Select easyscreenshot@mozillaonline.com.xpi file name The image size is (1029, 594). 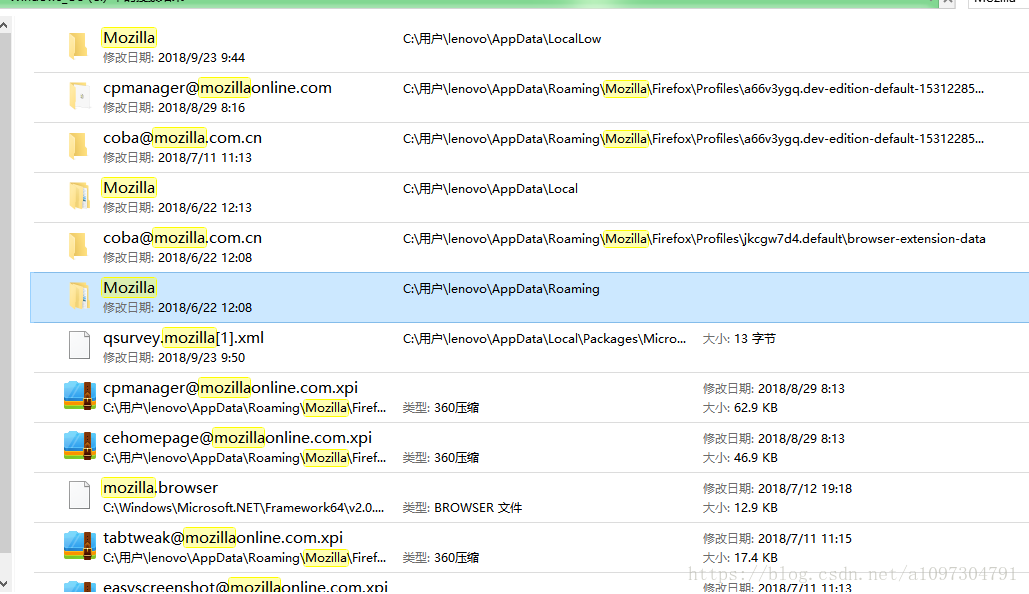[x=245, y=586]
